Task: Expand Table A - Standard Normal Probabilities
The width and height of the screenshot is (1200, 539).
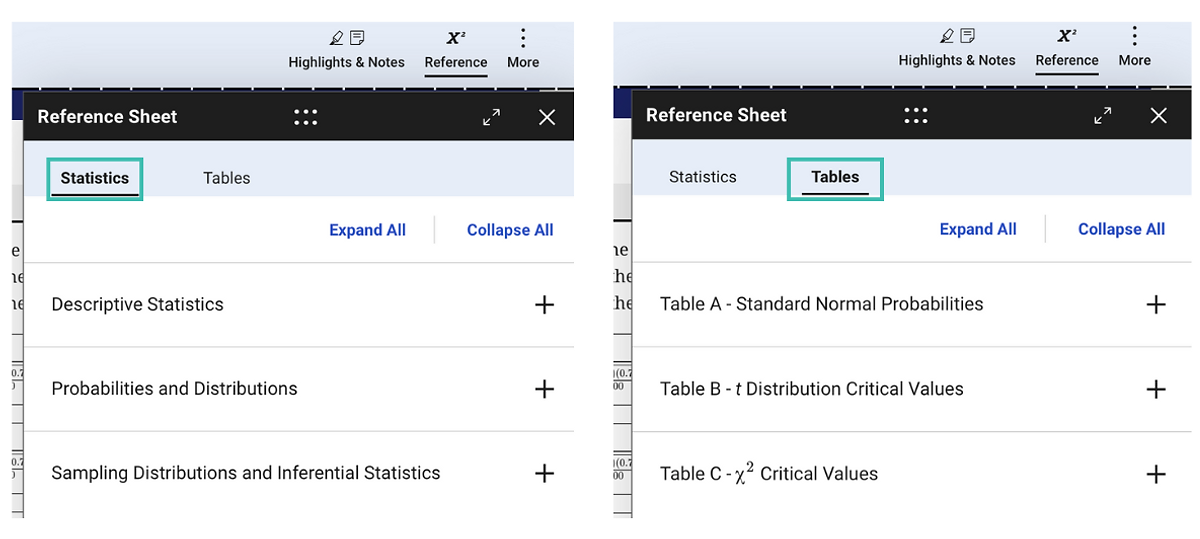Action: 1156,304
